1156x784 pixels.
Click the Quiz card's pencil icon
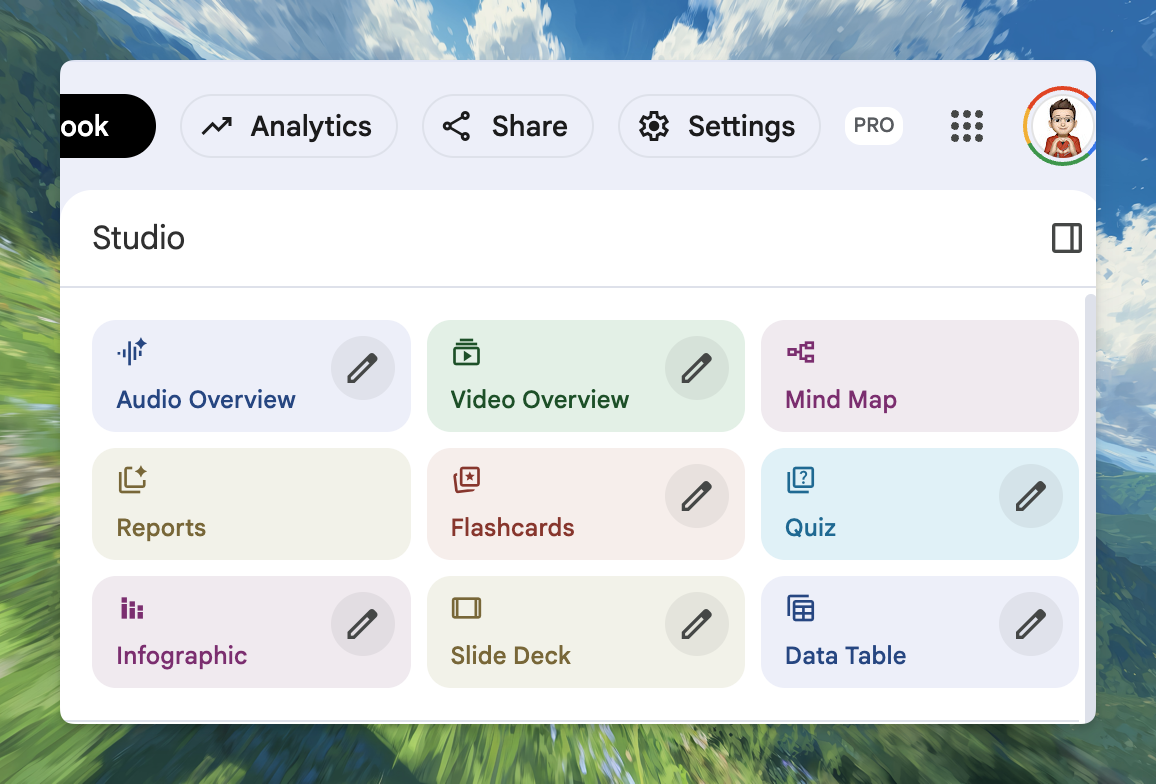click(1030, 496)
